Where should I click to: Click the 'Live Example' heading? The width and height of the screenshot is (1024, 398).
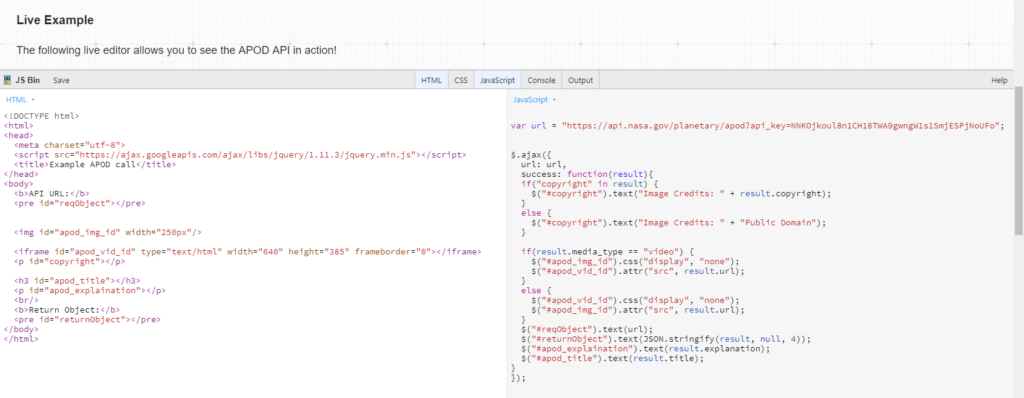point(55,20)
